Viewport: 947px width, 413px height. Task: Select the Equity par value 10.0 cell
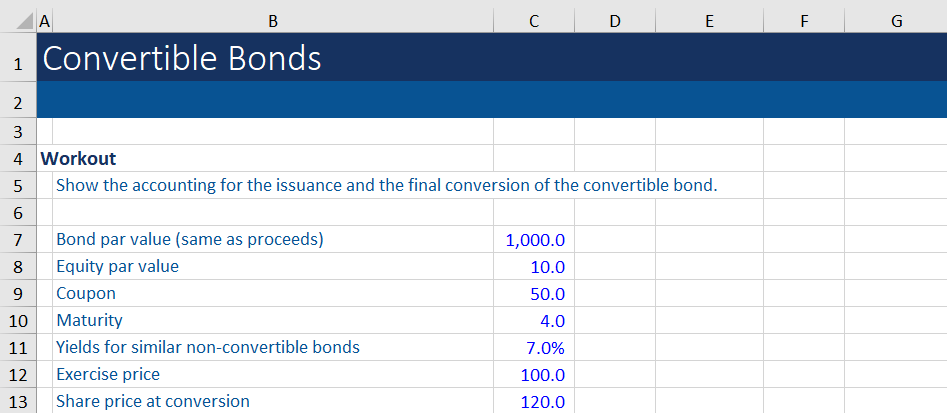point(535,267)
